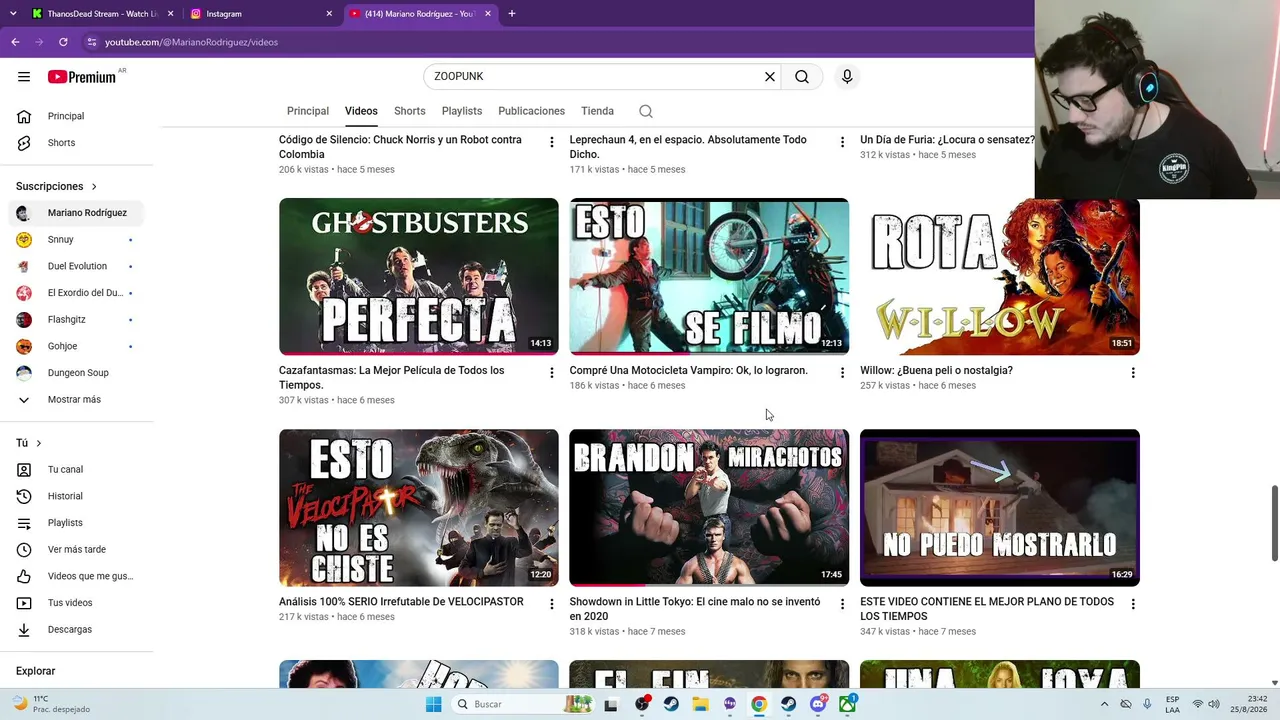Viewport: 1280px width, 720px height.
Task: Play the ROTA Willow thumbnail
Action: (1000, 276)
